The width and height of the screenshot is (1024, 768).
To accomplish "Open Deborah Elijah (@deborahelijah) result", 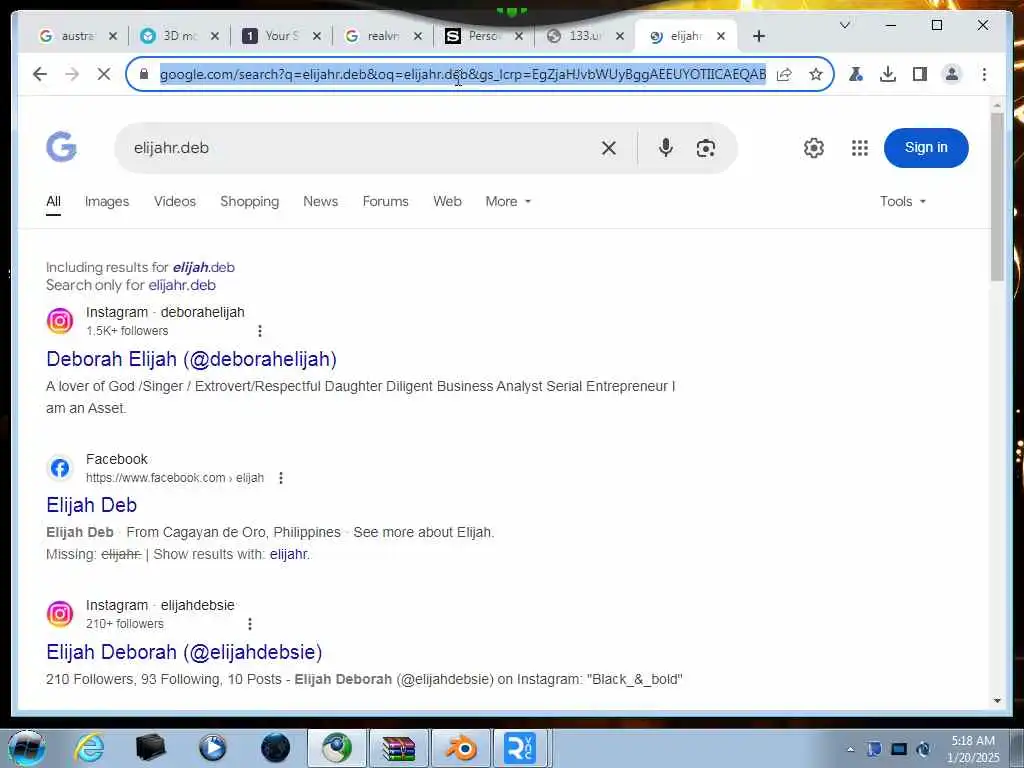I will coord(191,359).
